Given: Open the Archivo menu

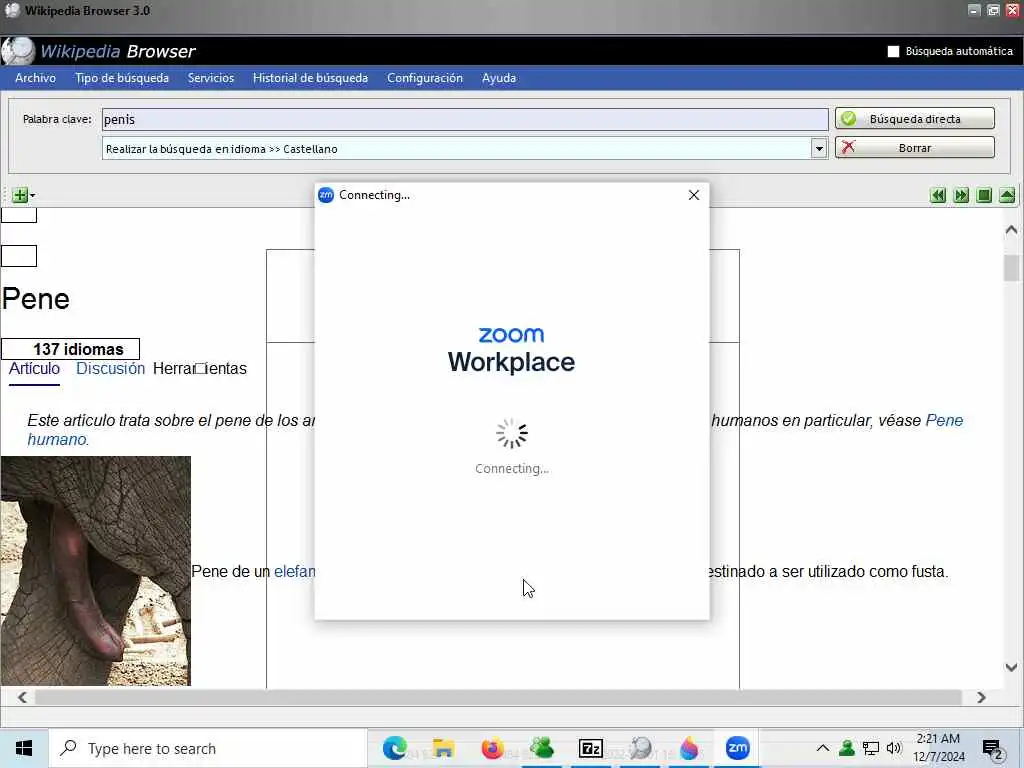Looking at the screenshot, I should [x=35, y=78].
